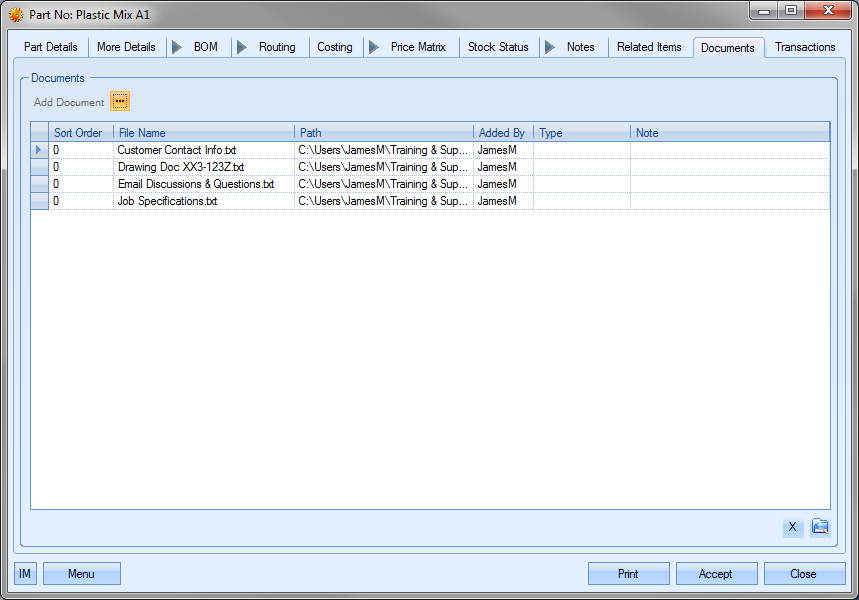
Task: Click the arrow icon beside BOM tab
Action: pos(176,47)
